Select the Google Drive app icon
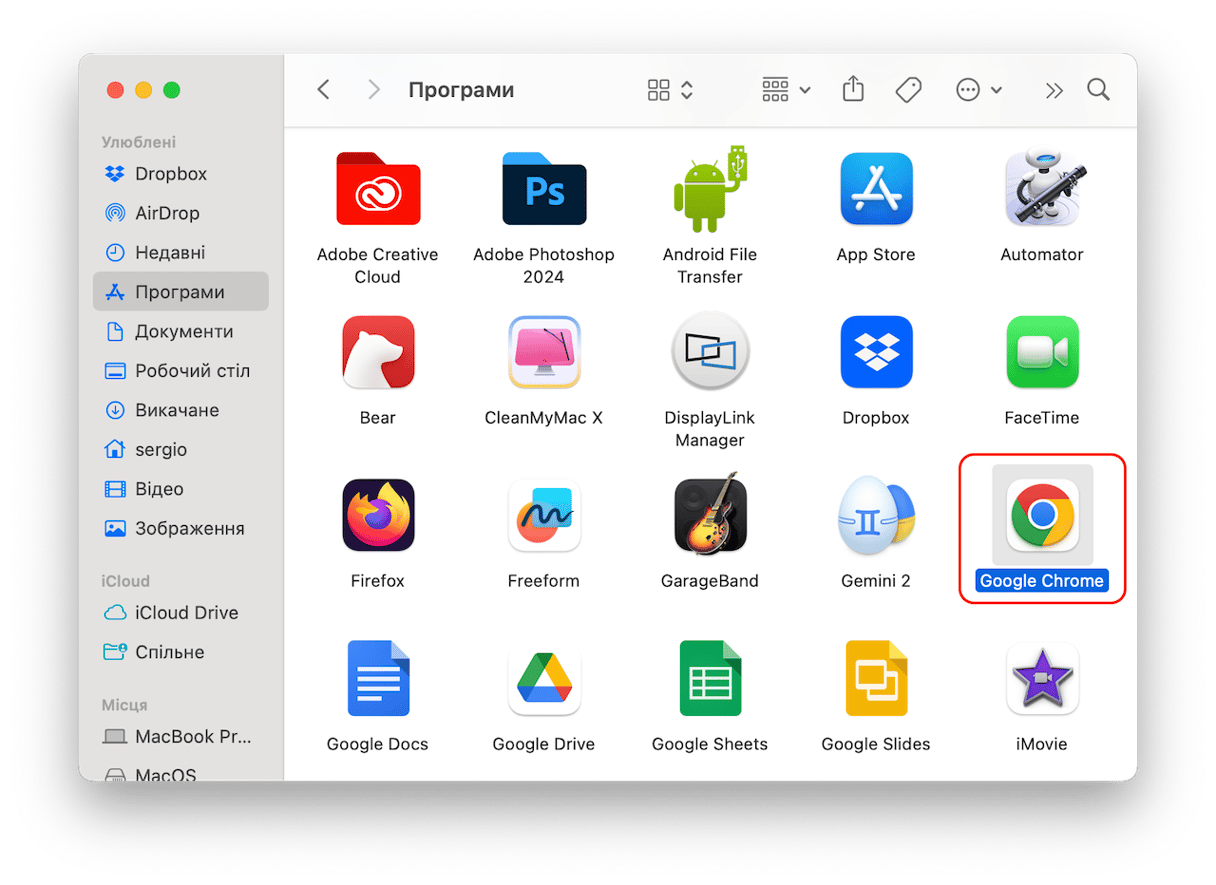The image size is (1216, 885). [x=544, y=679]
